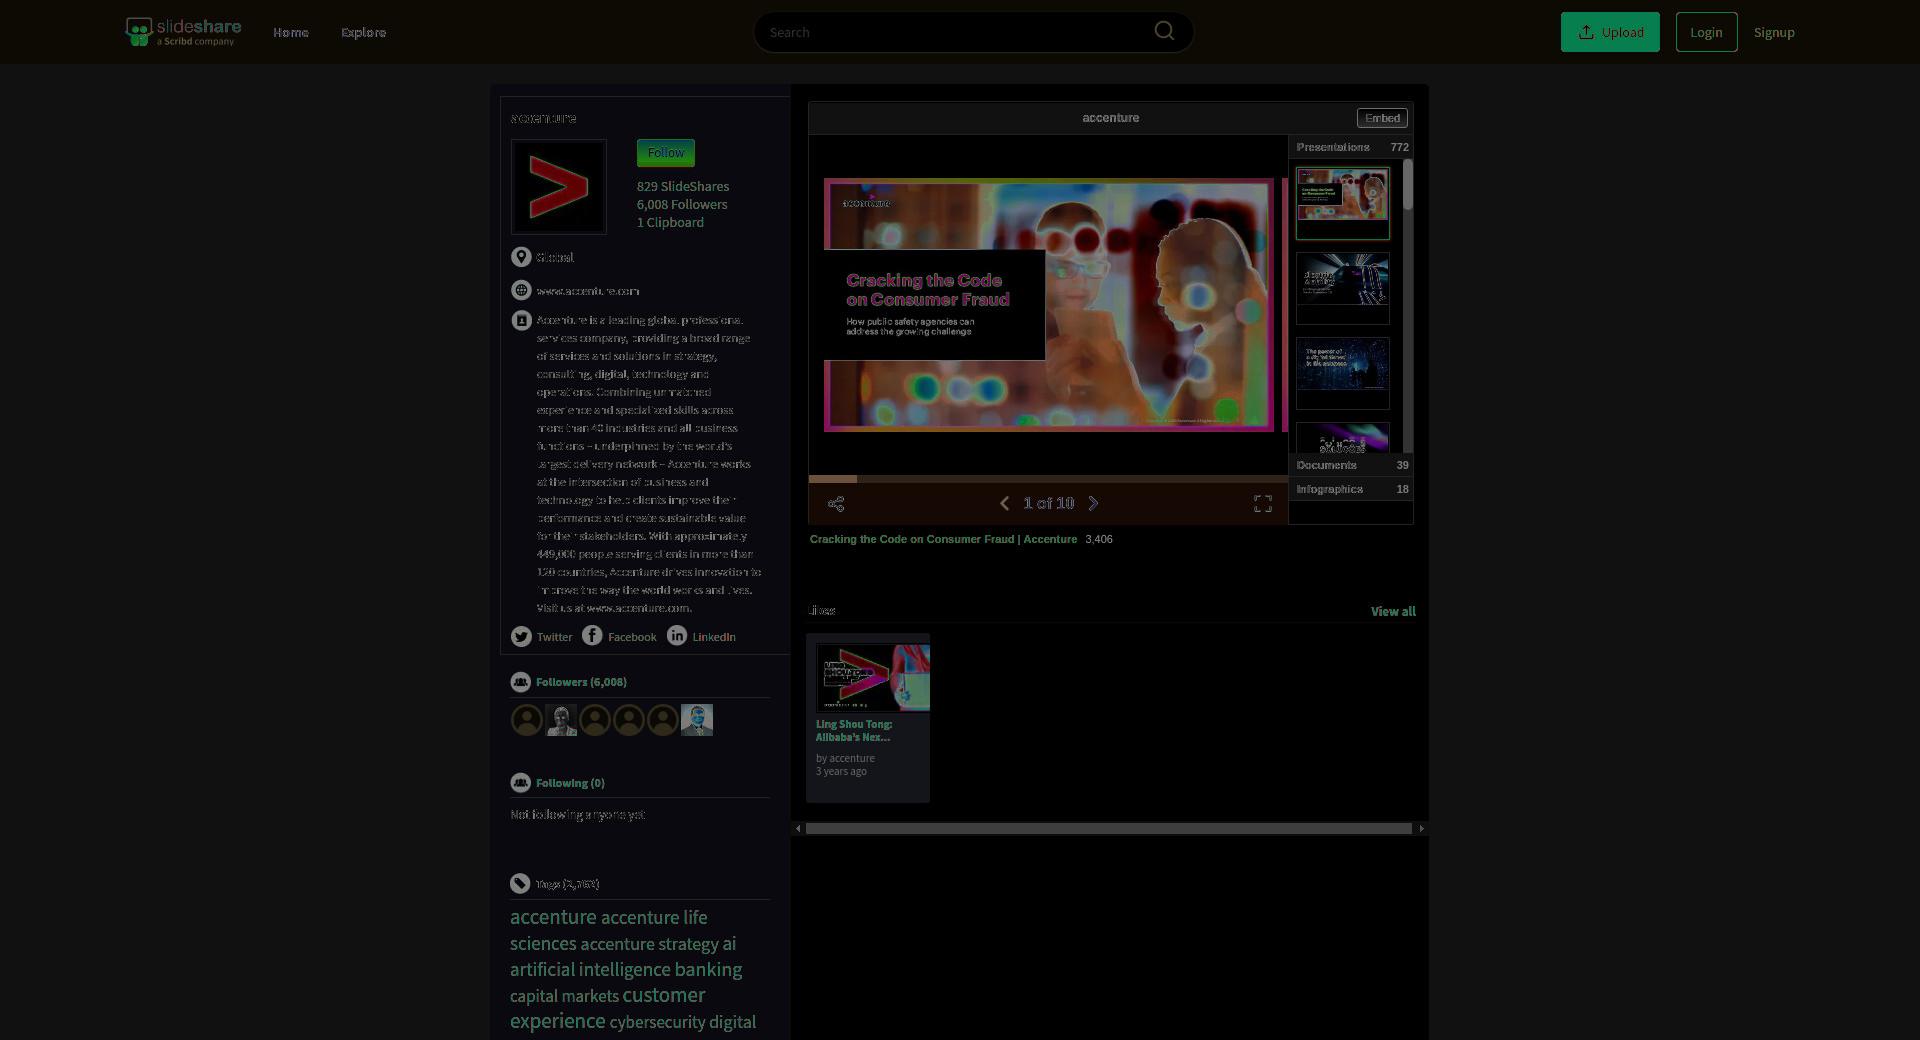Select third presentation thumbnail in list
The height and width of the screenshot is (1040, 1920).
click(x=1343, y=373)
